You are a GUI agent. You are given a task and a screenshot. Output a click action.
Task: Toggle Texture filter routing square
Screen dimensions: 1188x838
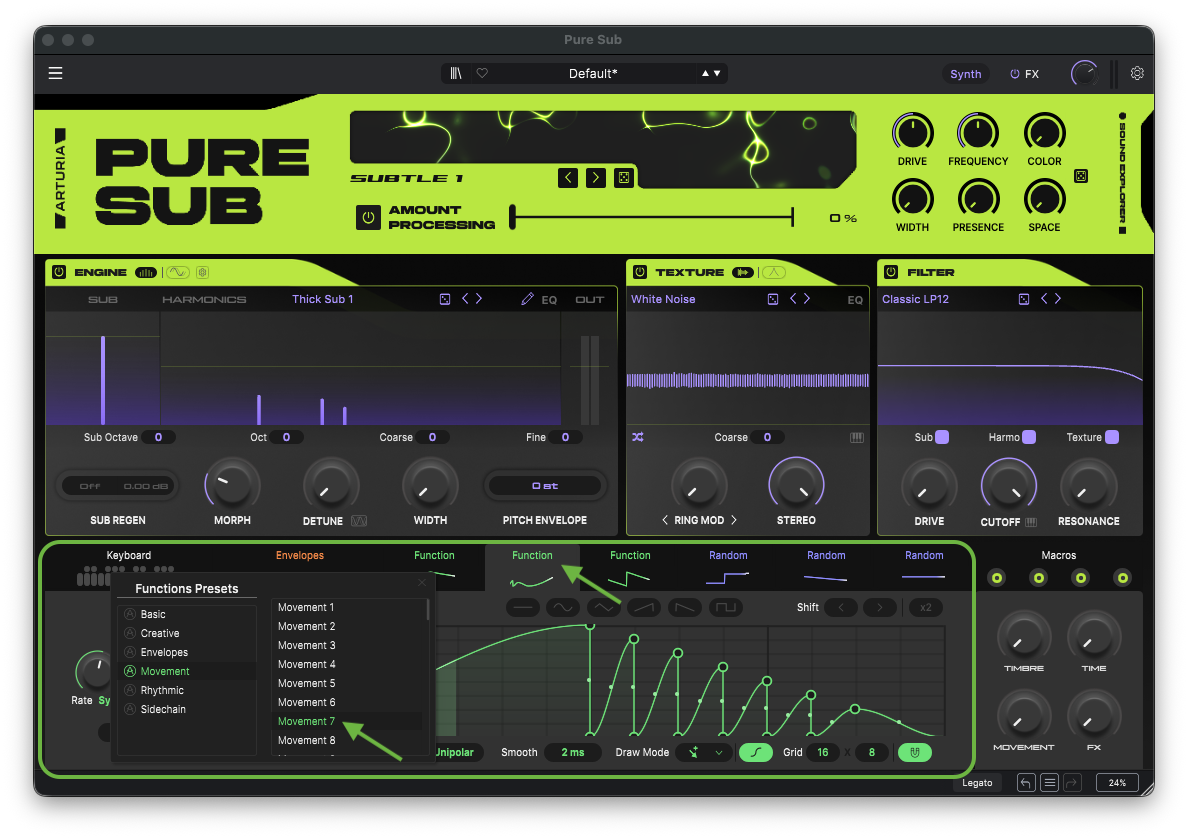[x=1111, y=437]
